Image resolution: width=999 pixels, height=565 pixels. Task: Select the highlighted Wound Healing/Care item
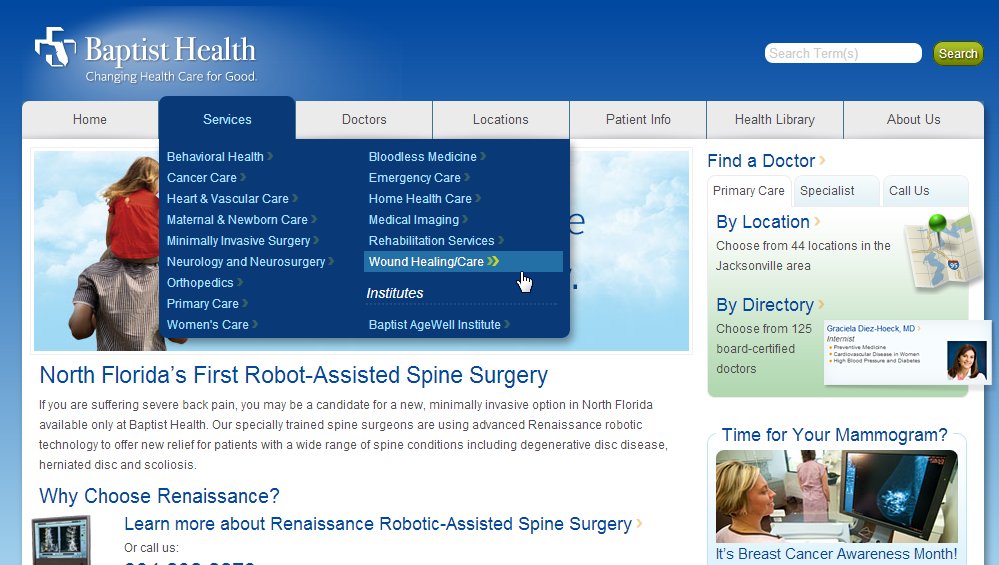point(463,261)
